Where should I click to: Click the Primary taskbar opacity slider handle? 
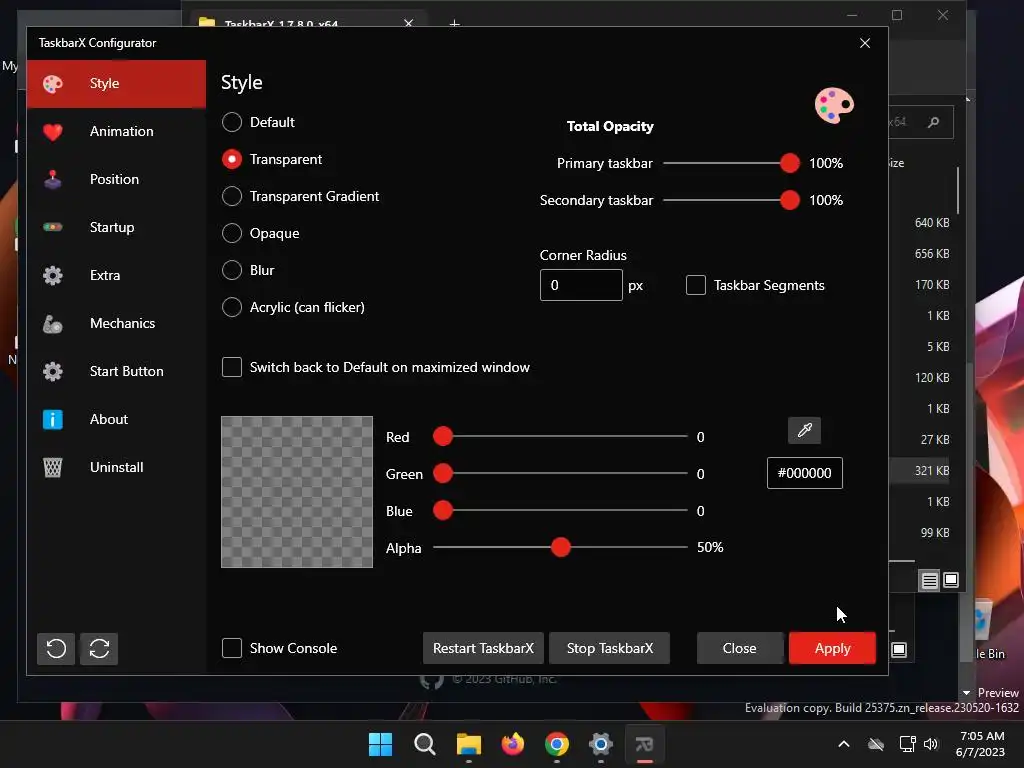pyautogui.click(x=790, y=163)
